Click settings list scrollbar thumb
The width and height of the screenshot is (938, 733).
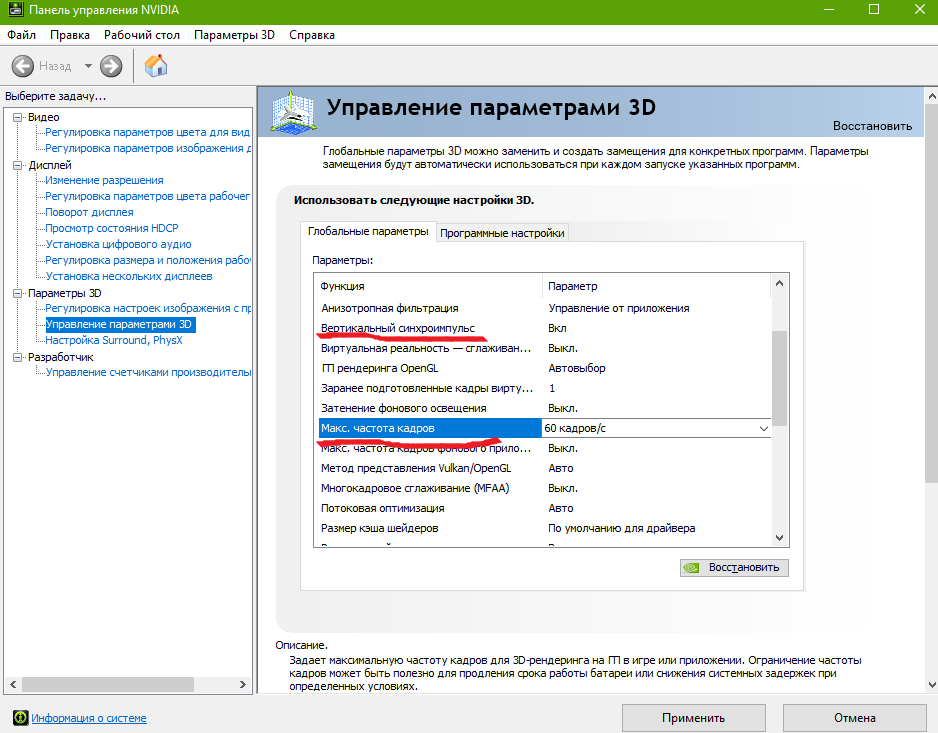(x=779, y=378)
